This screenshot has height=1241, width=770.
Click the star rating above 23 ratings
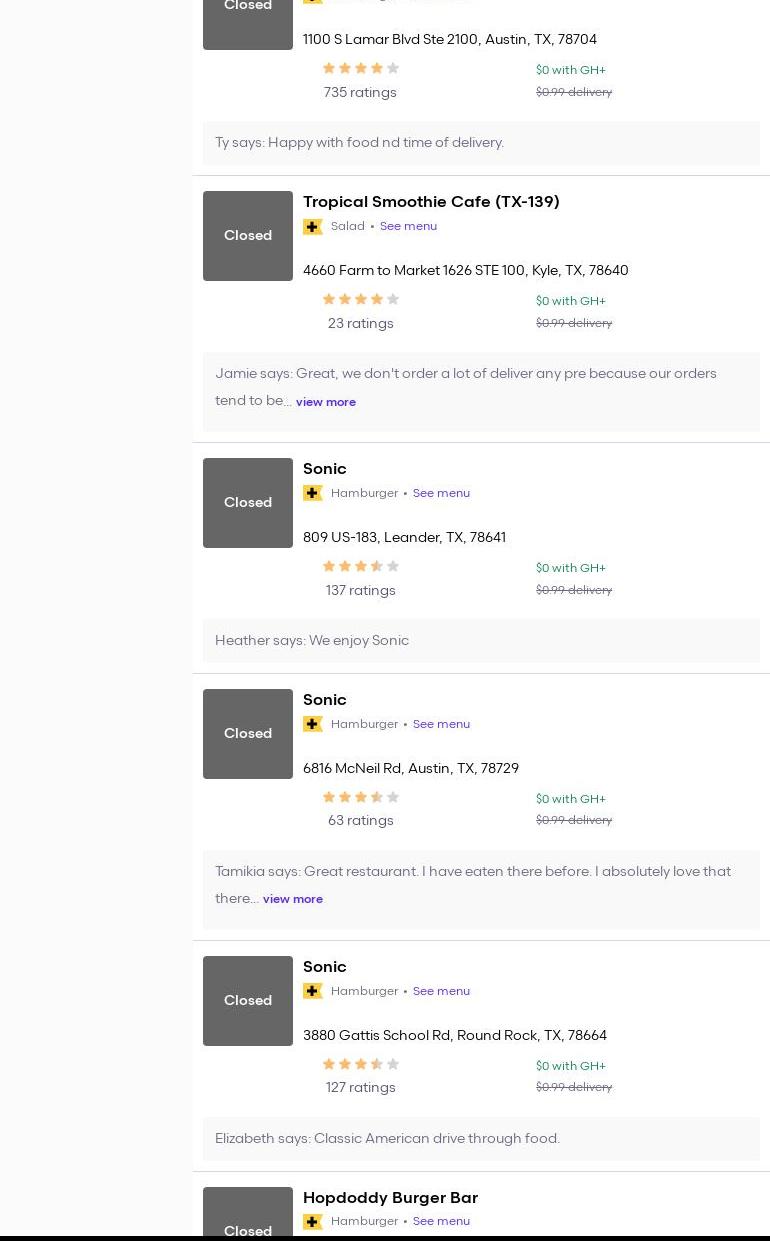tap(360, 299)
